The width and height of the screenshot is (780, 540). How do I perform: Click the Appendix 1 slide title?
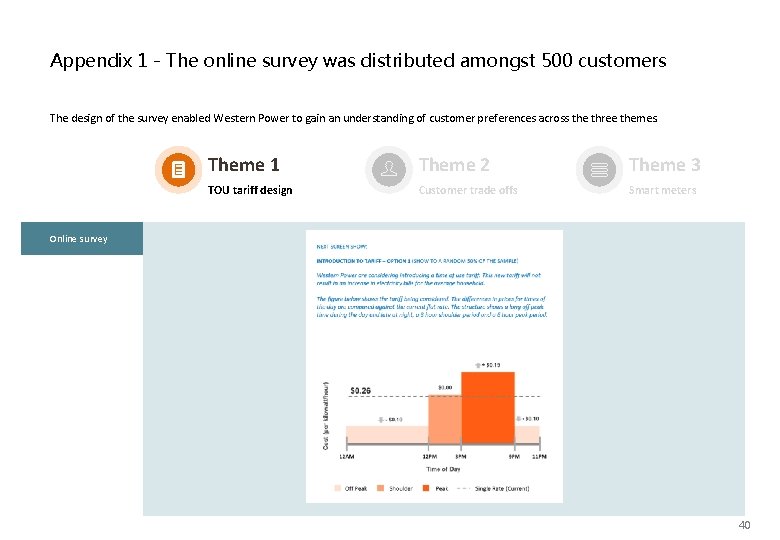click(358, 61)
